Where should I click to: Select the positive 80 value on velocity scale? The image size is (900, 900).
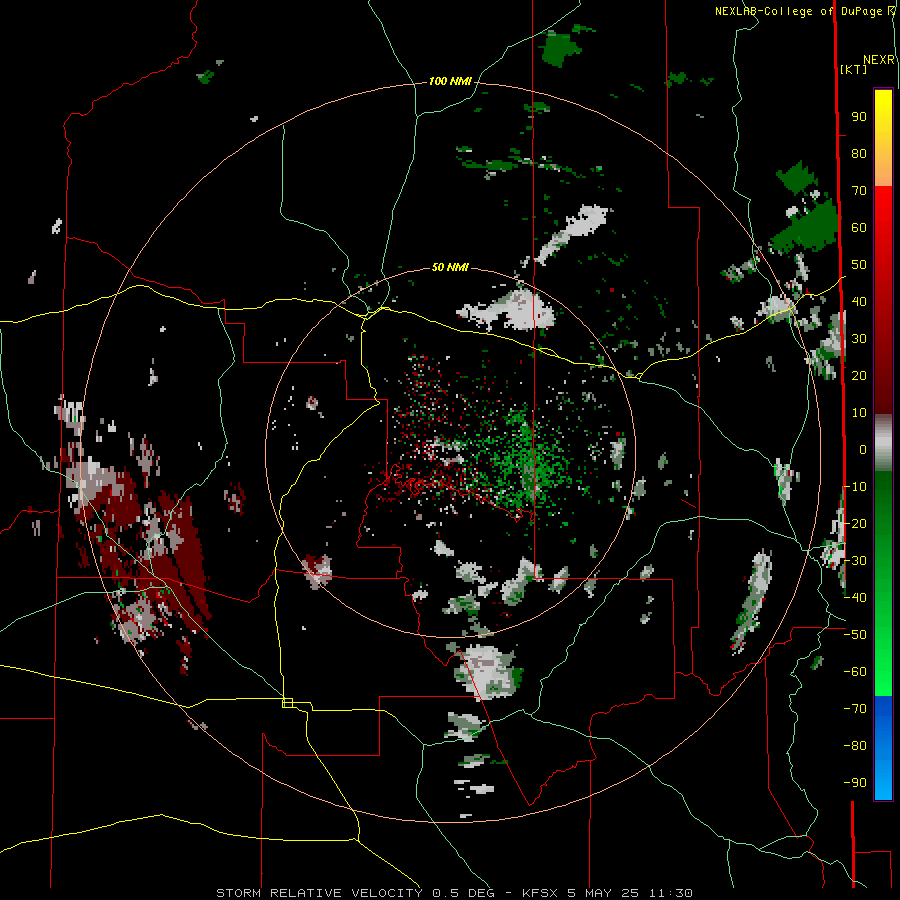tap(859, 154)
